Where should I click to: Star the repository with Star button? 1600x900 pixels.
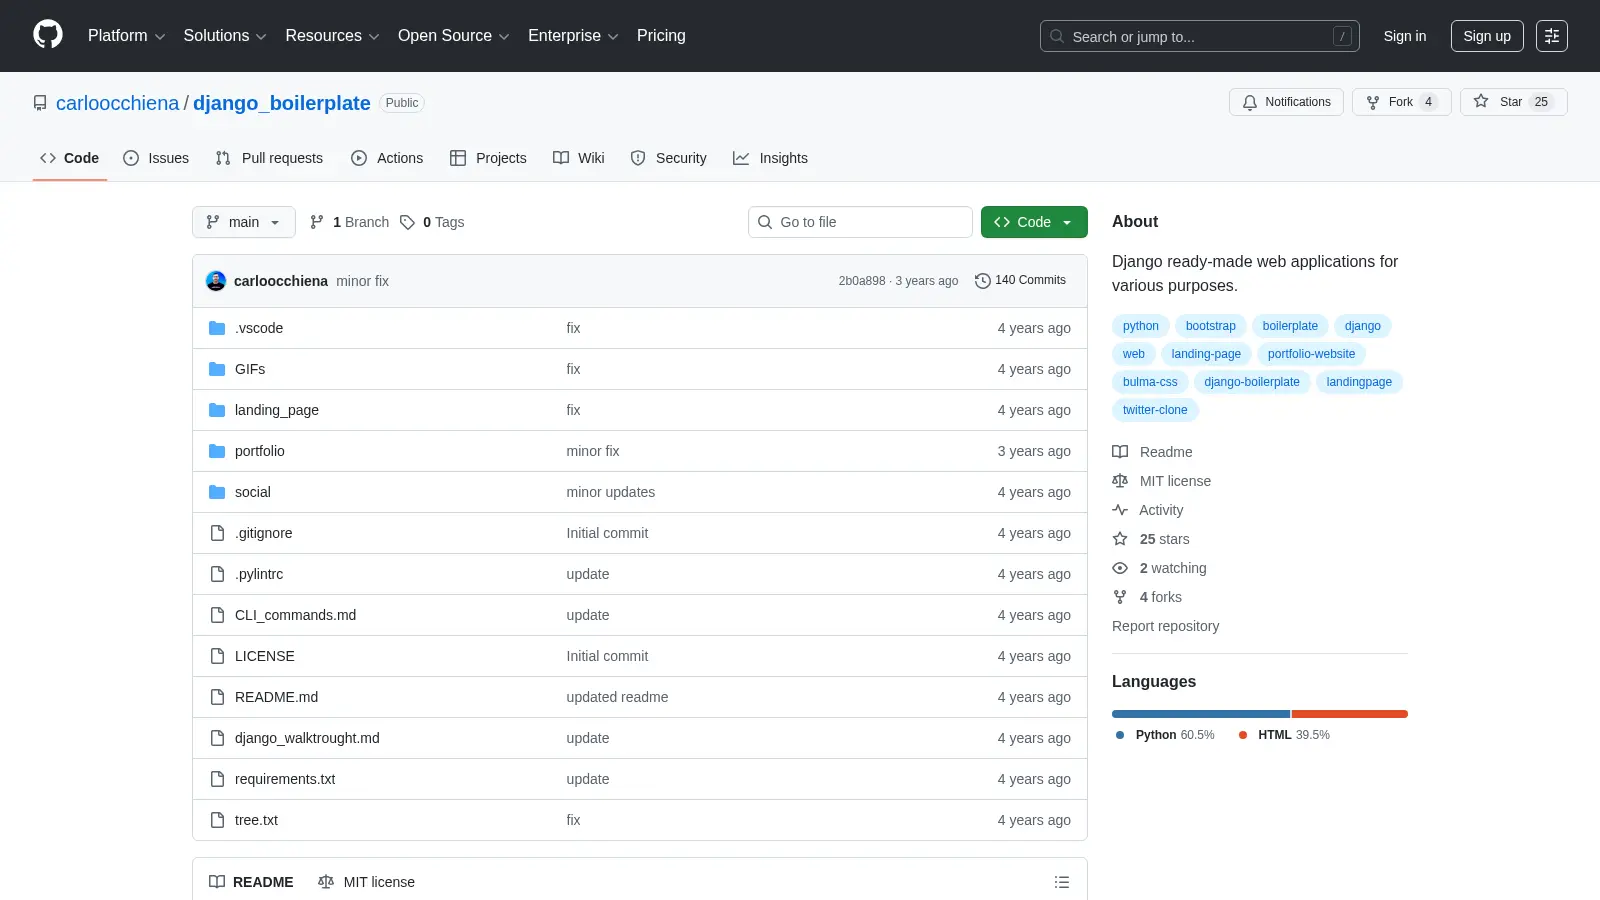click(1513, 102)
